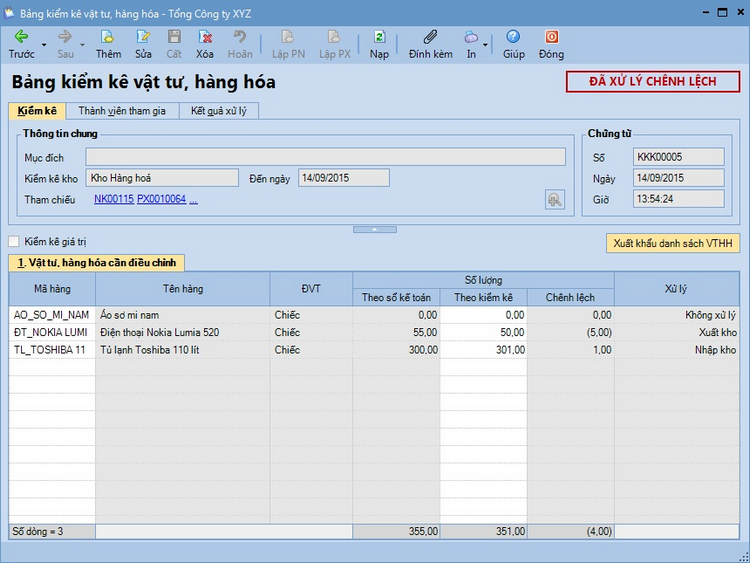The width and height of the screenshot is (750, 563).
Task: Click the Hoãn undo icon
Action: [240, 37]
